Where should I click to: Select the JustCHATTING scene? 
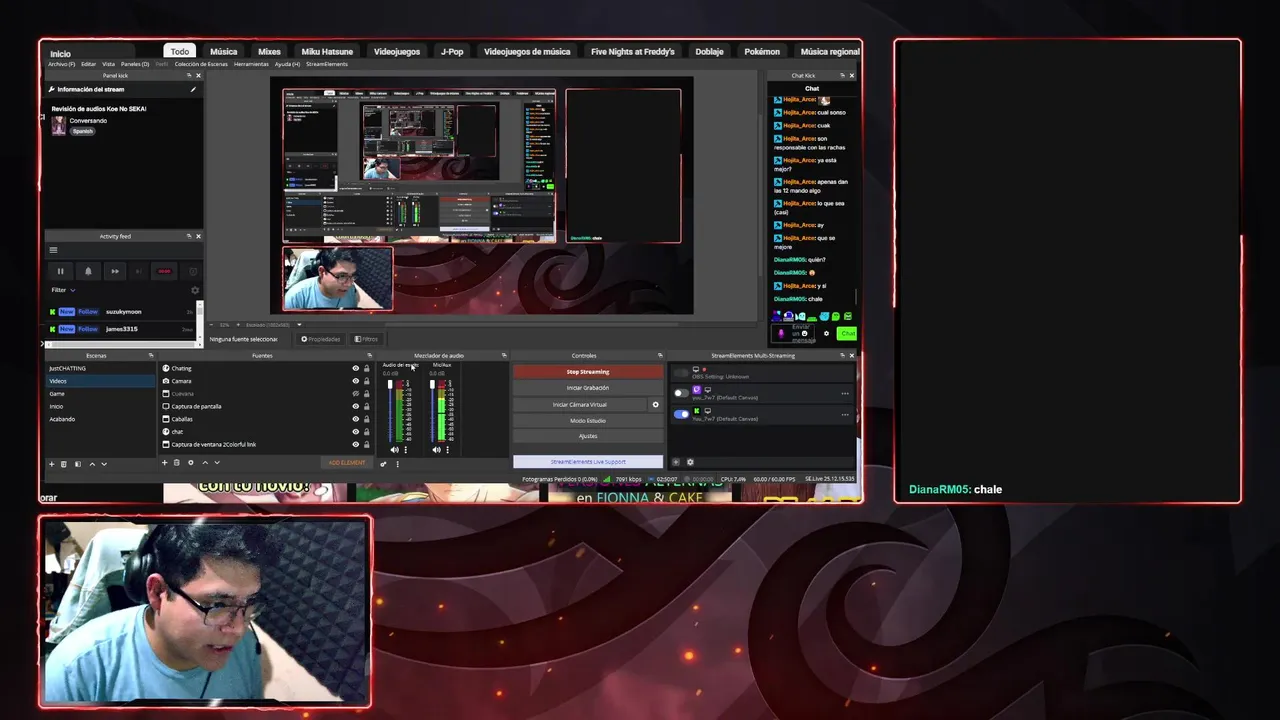[x=101, y=368]
